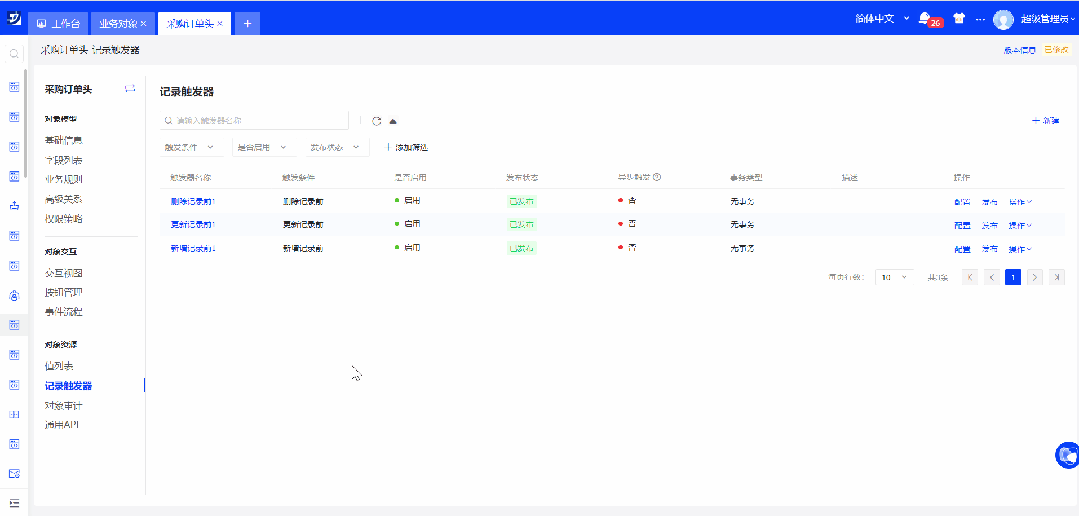Click the plus icon to add new tab
The width and height of the screenshot is (1079, 516).
click(x=247, y=22)
